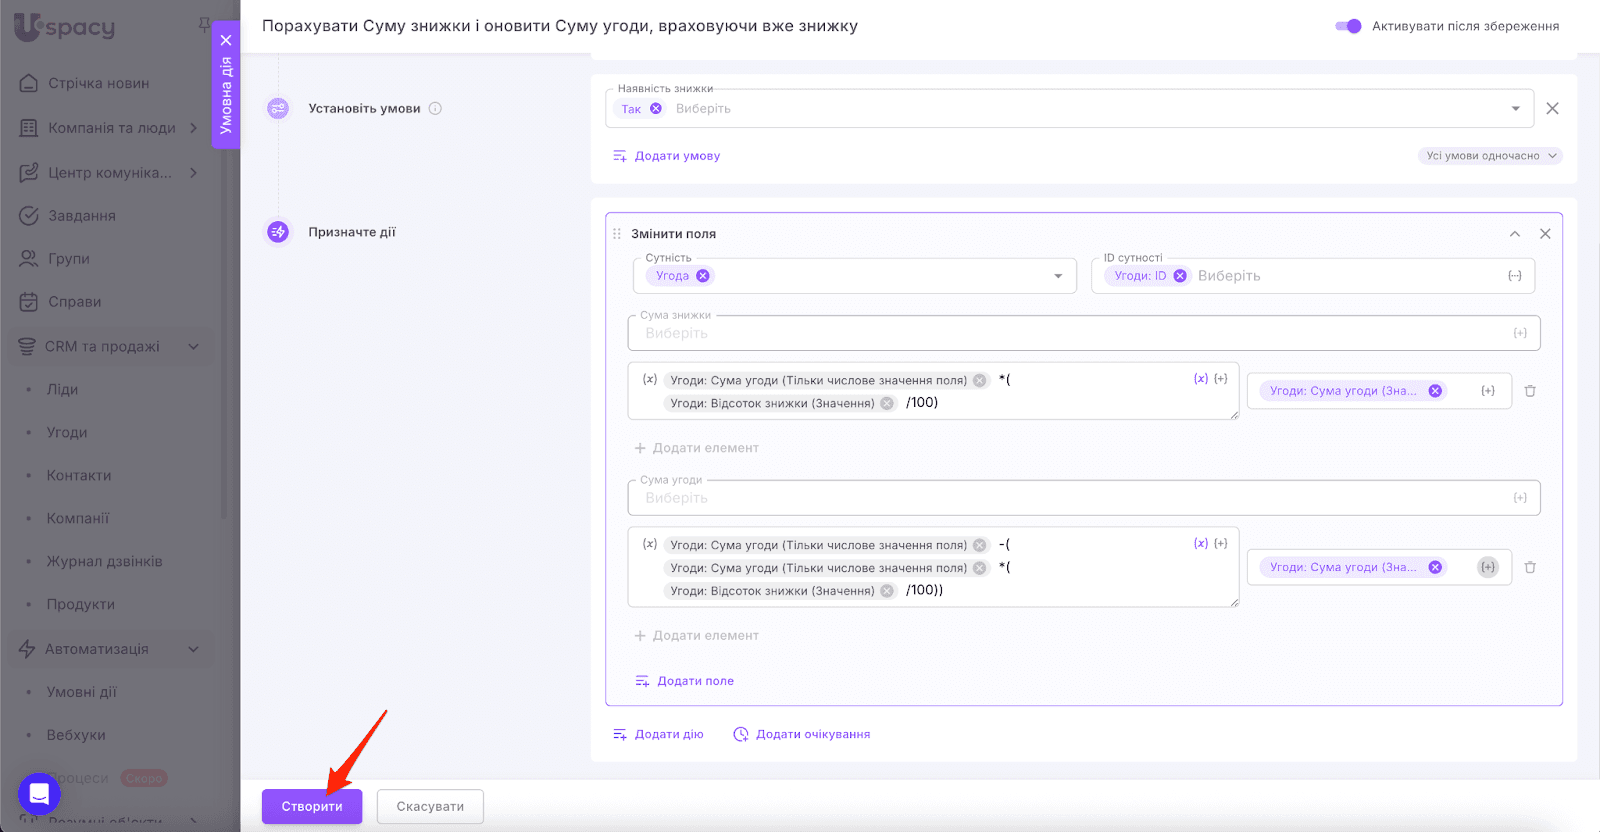This screenshot has height=832, width=1600.
Task: Click the chat support bubble icon
Action: 39,794
